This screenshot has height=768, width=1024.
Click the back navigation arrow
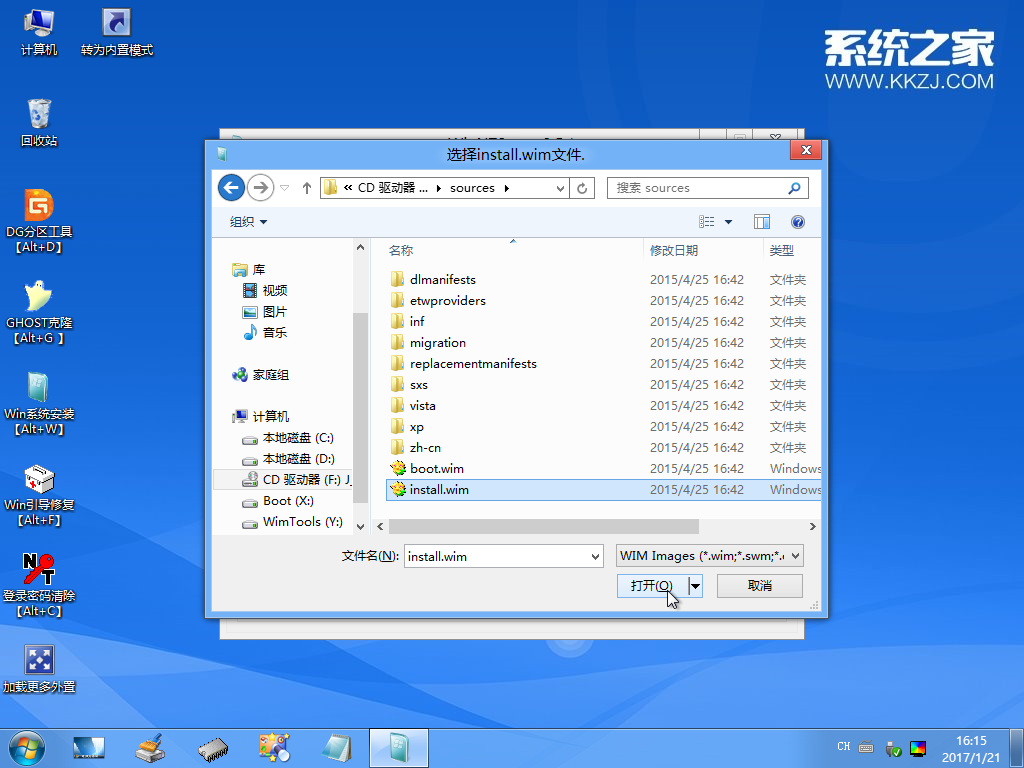pyautogui.click(x=232, y=187)
